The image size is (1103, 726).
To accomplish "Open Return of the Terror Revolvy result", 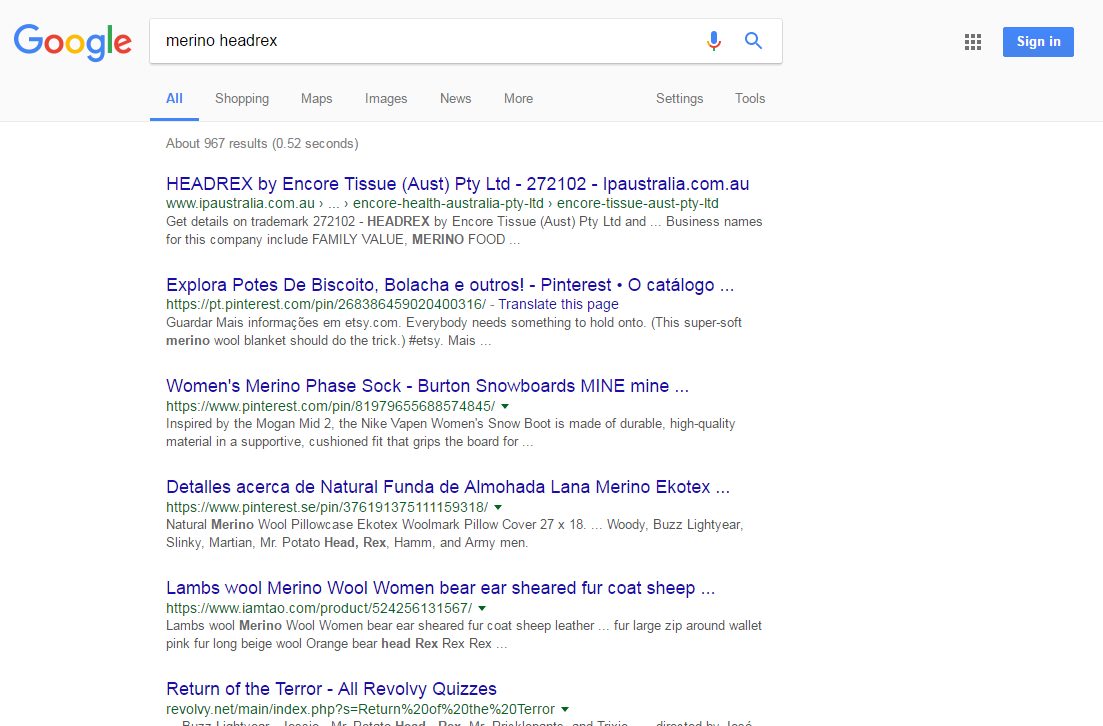I will click(331, 689).
